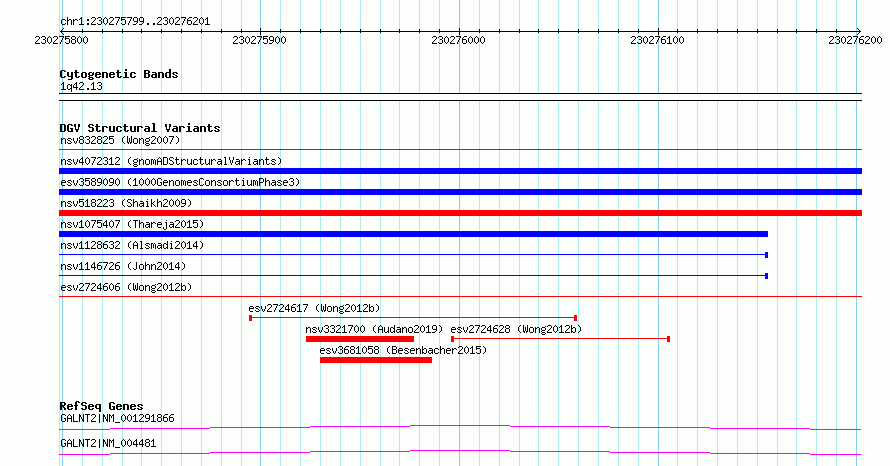The height and width of the screenshot is (466, 890).
Task: Click the red esv3681058 variant bar
Action: click(376, 360)
